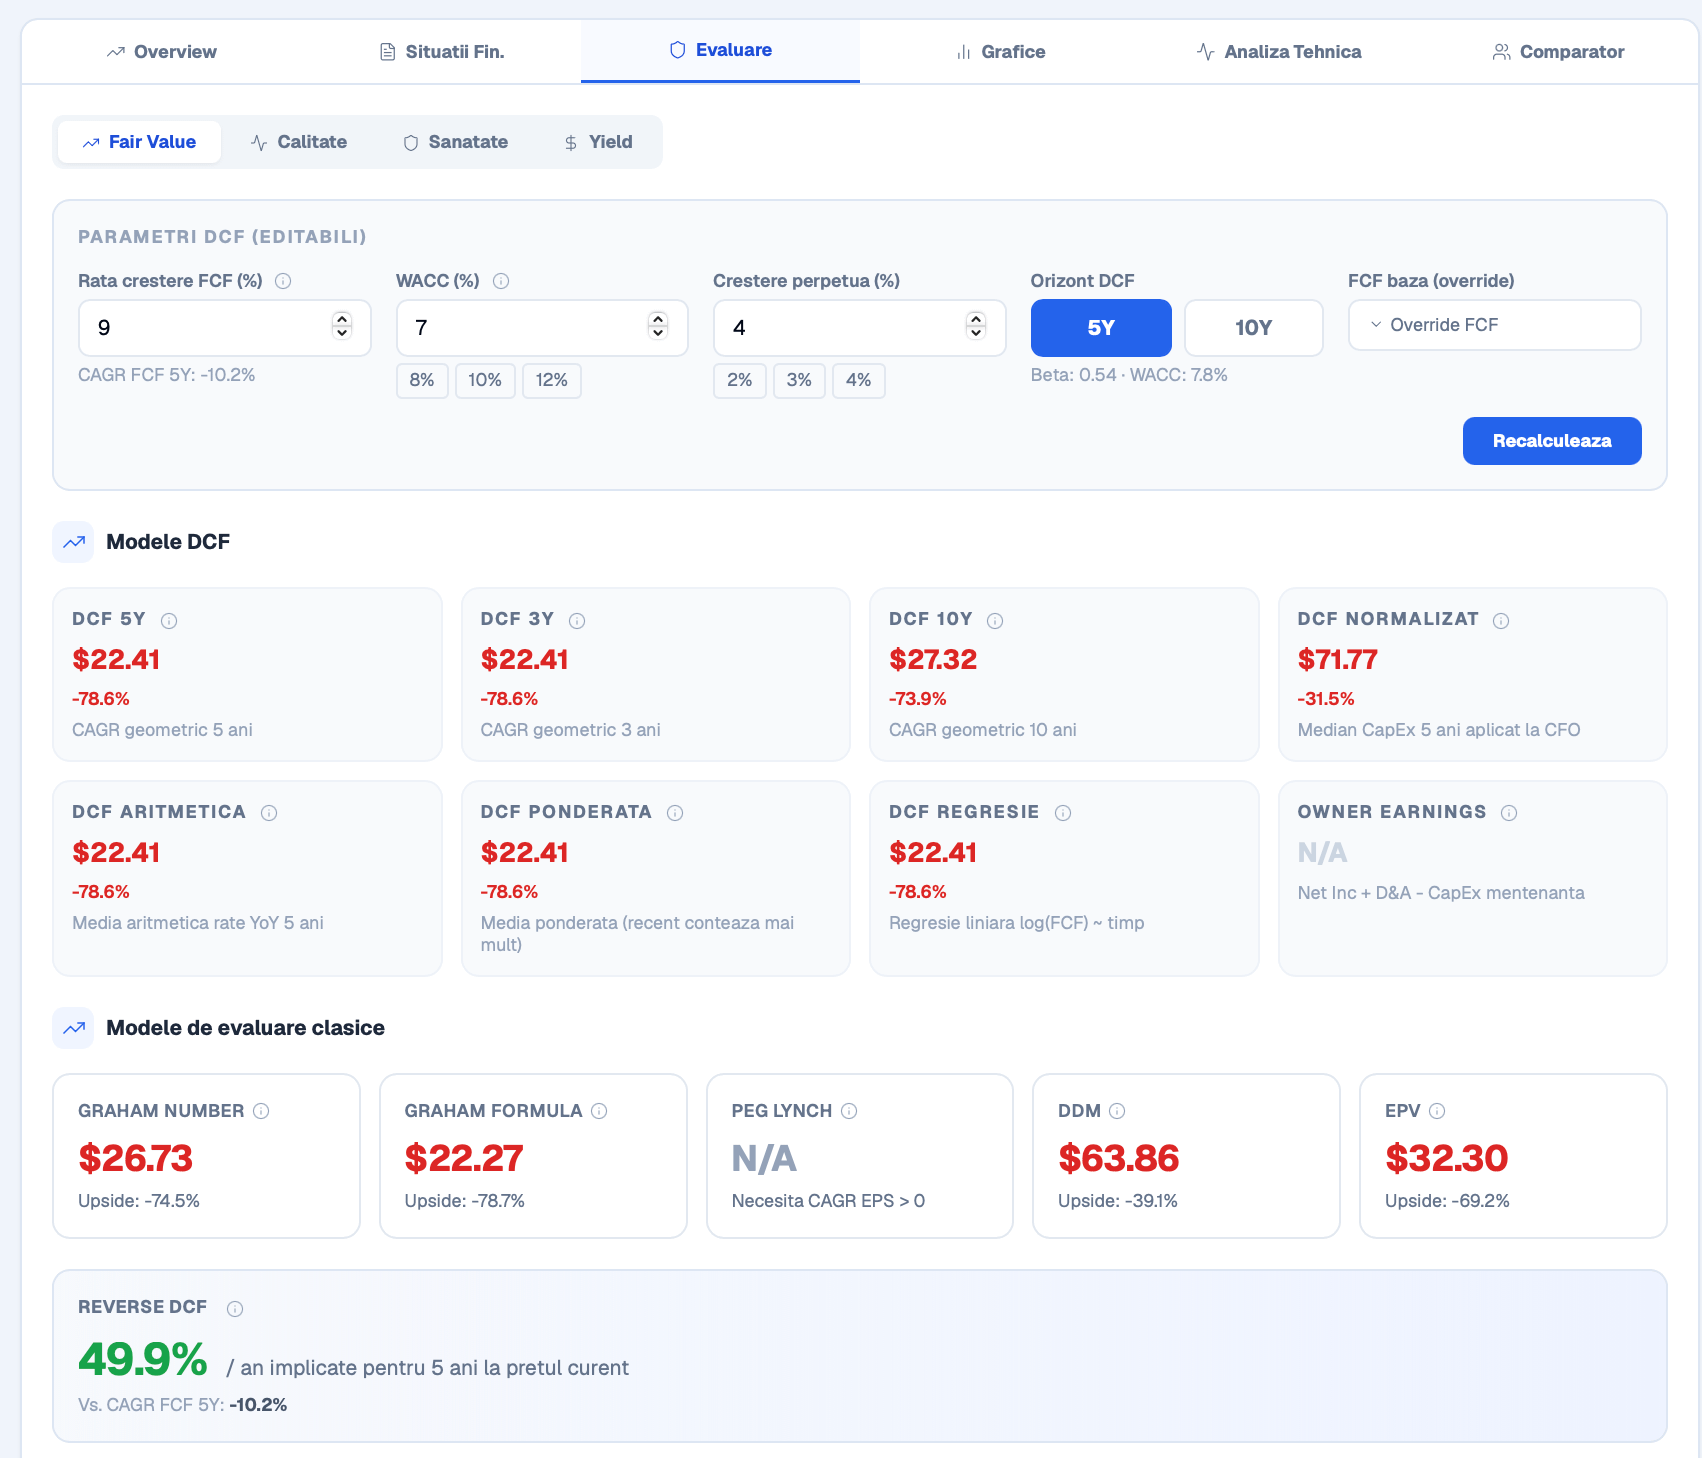Open info tooltip for DCF 5Y card
The height and width of the screenshot is (1458, 1702).
click(169, 621)
